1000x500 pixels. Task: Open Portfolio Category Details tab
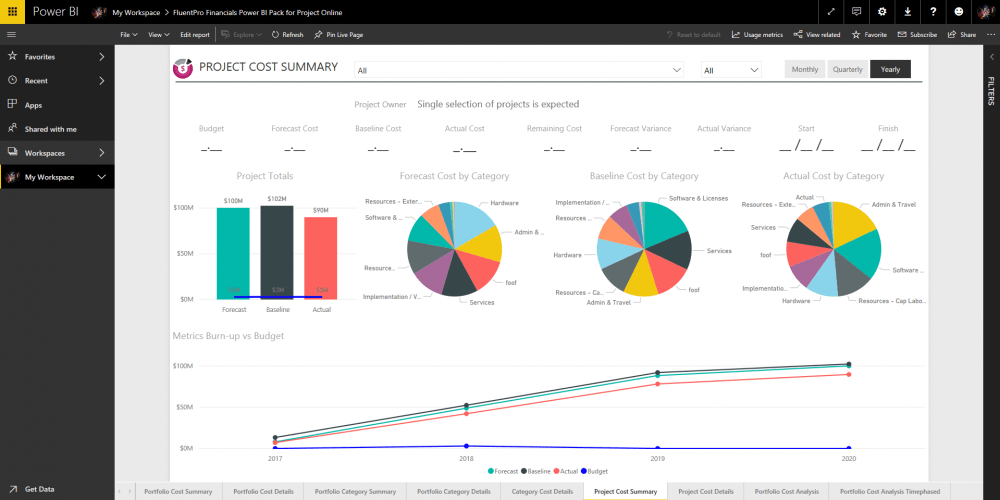click(453, 492)
